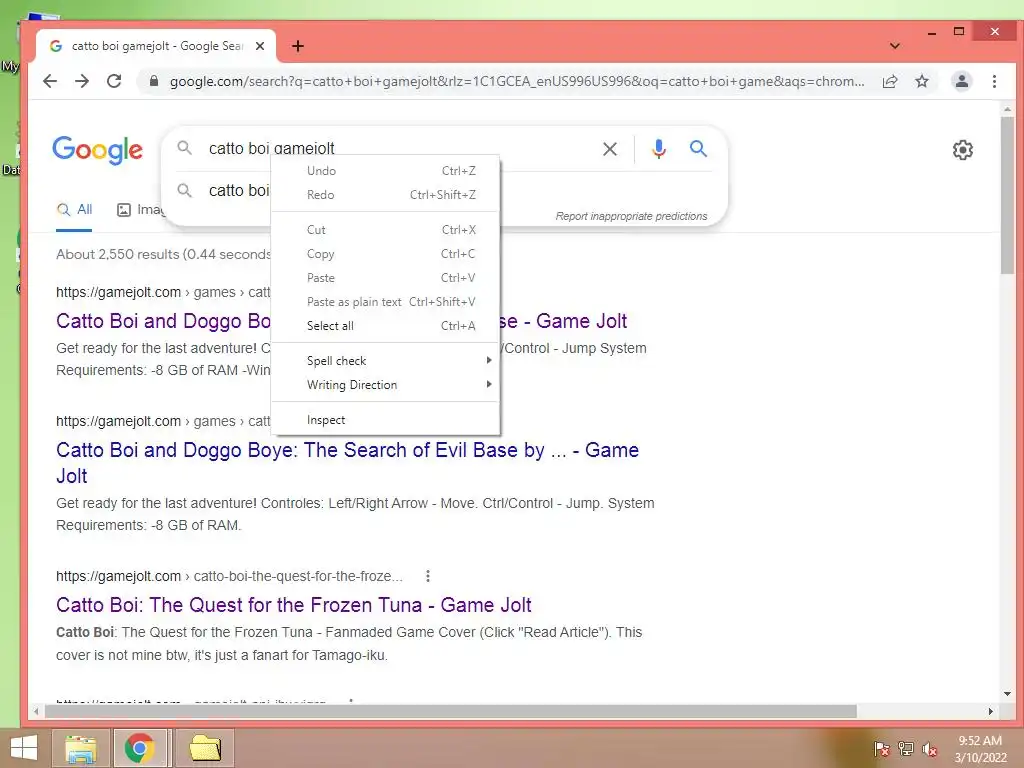This screenshot has height=768, width=1024.
Task: Open a new tab with the plus button
Action: [x=298, y=46]
